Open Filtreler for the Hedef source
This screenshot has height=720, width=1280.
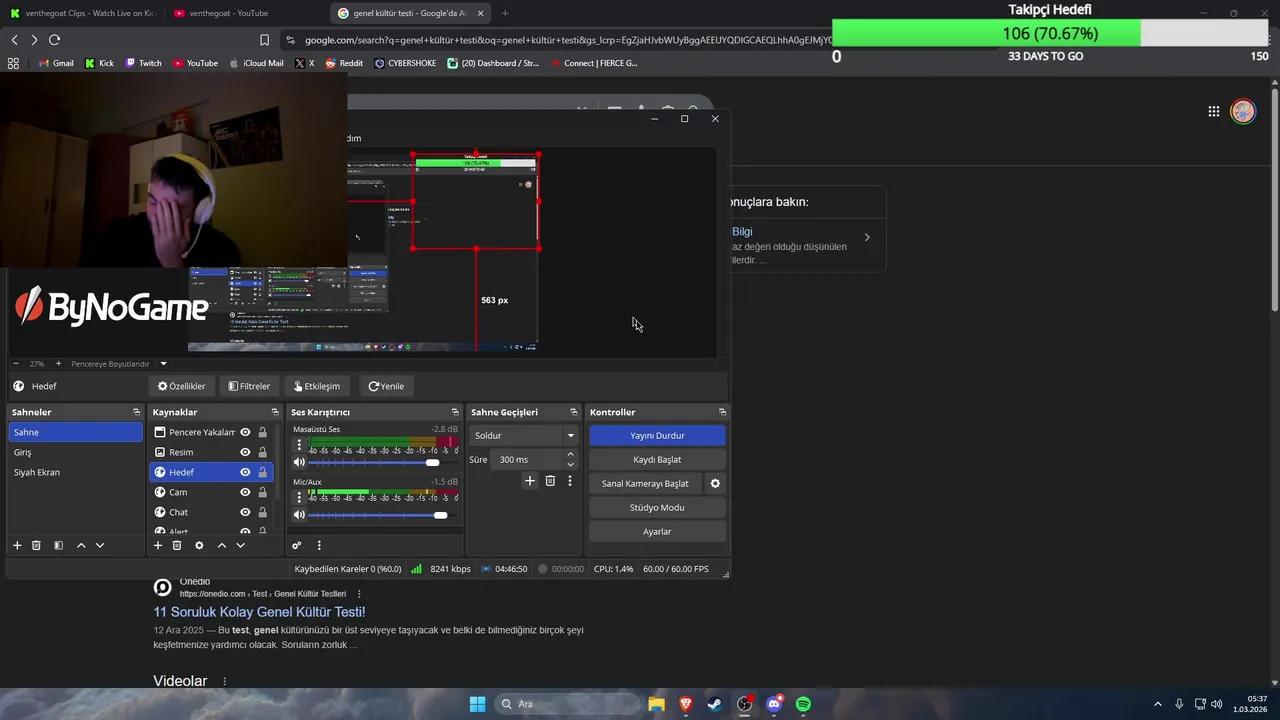pos(249,386)
